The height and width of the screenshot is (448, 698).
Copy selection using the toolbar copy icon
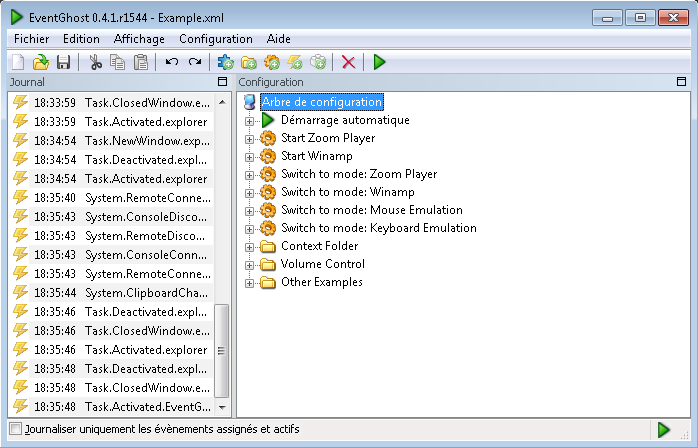(x=118, y=62)
